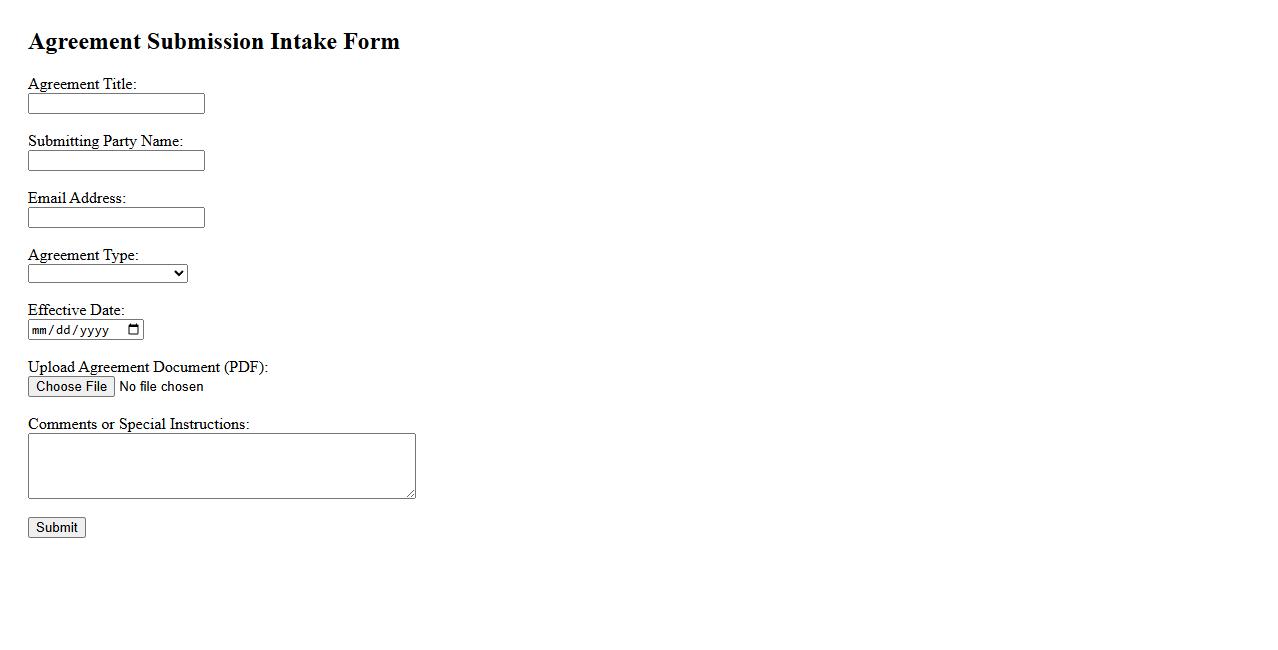Screen dimensions: 1278x650
Task: Click the "Email Address:" label
Action: pyautogui.click(x=77, y=198)
